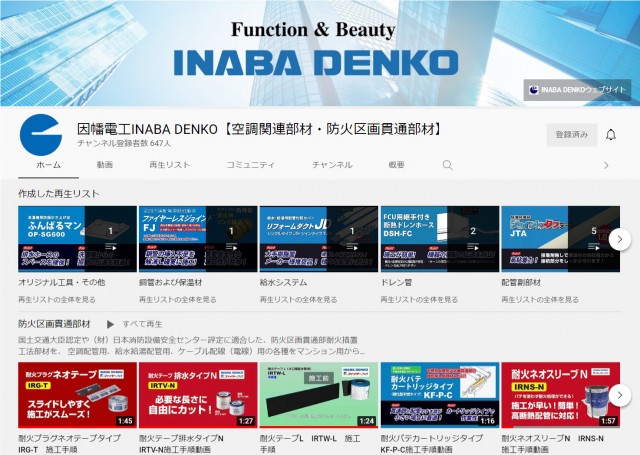
Task: Open JTA playlist thumbnail
Action: pyautogui.click(x=560, y=239)
